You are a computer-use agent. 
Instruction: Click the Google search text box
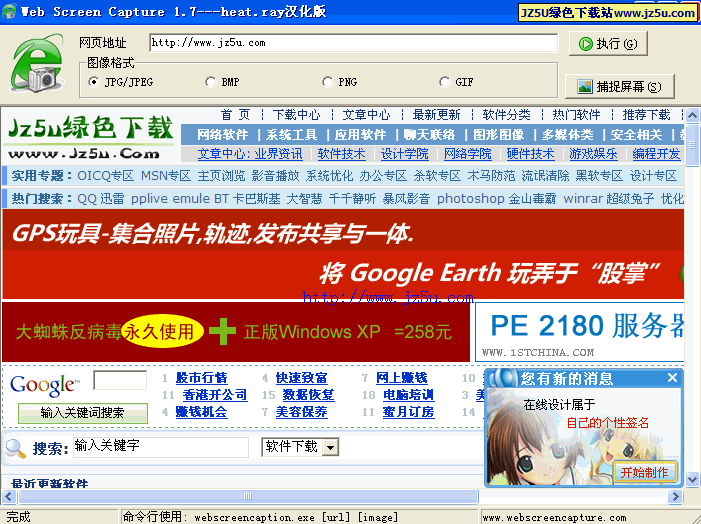[x=120, y=380]
